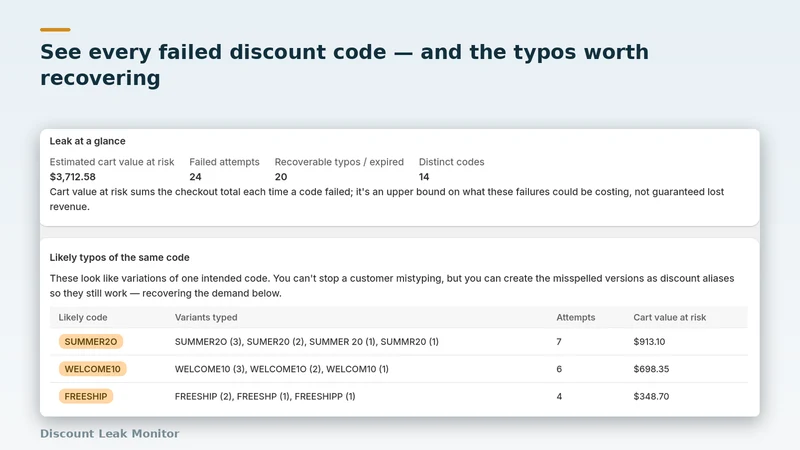Click the SUMMER20 code badge
This screenshot has height=450, width=800.
[x=91, y=341]
